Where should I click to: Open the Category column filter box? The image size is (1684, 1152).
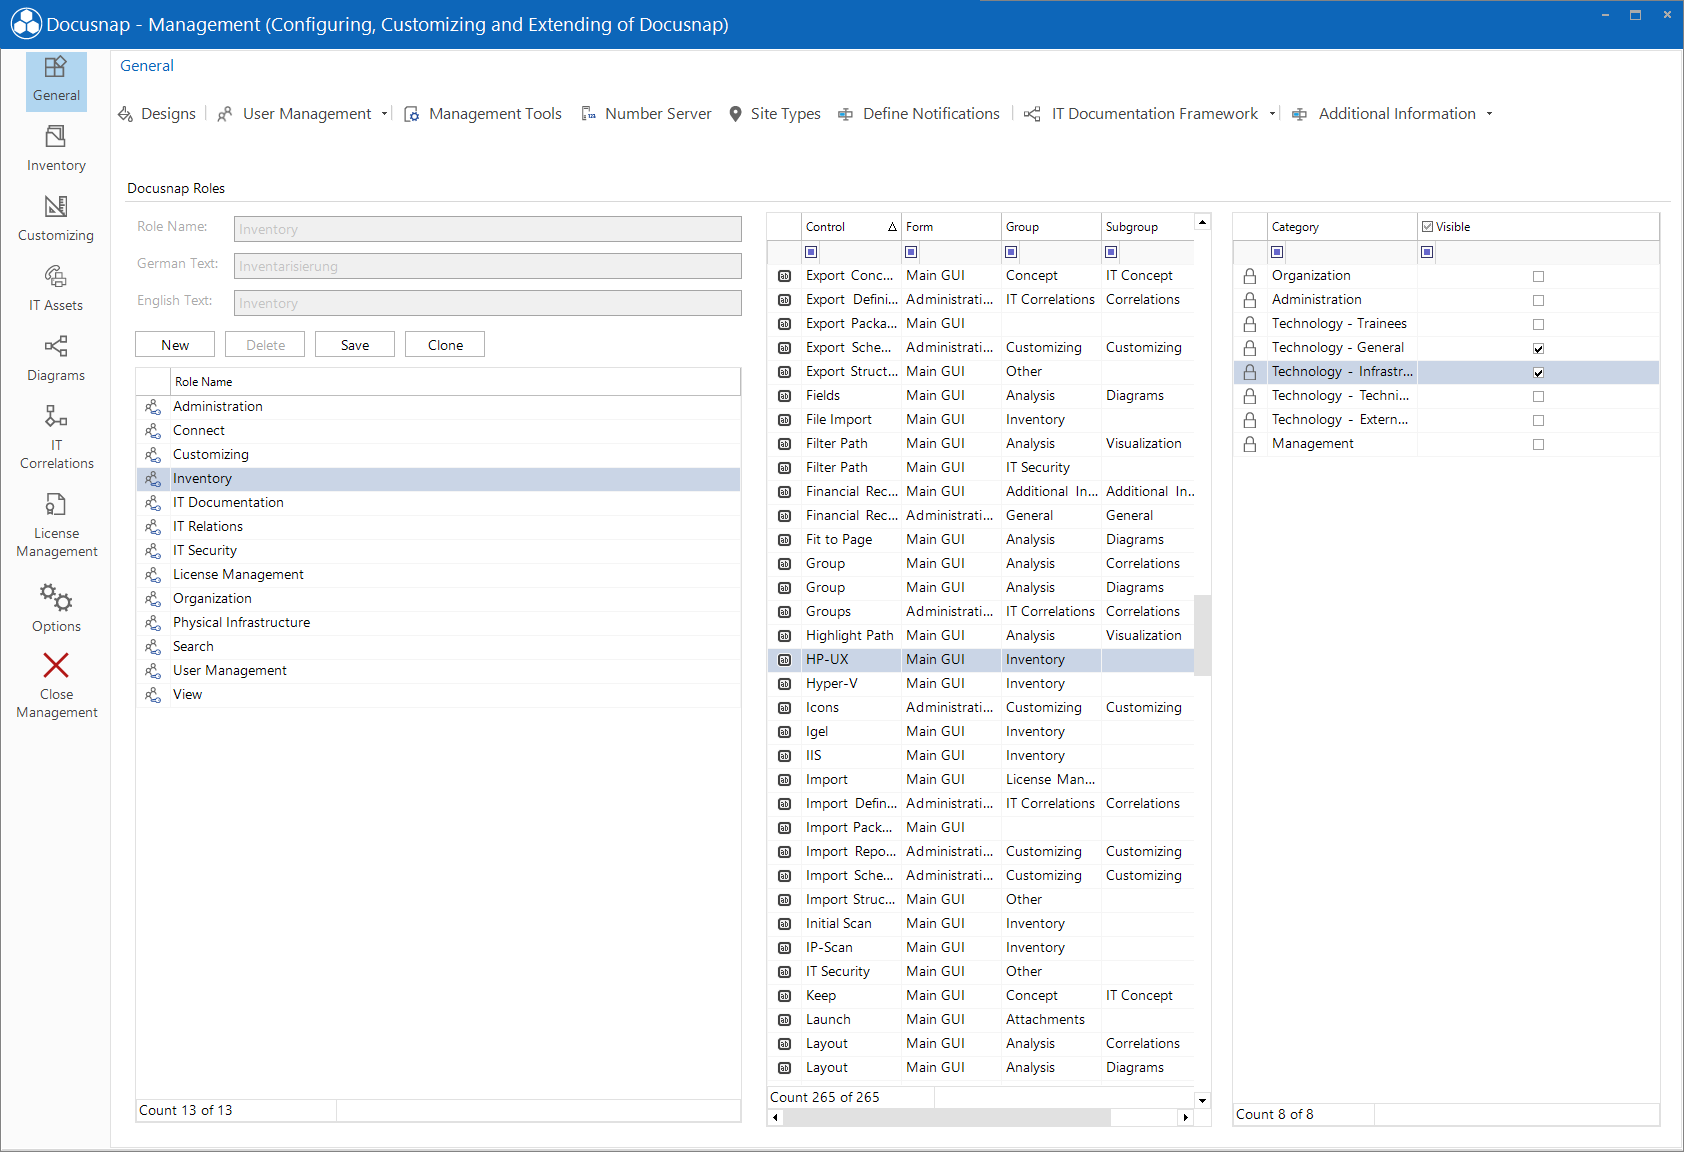coord(1277,252)
